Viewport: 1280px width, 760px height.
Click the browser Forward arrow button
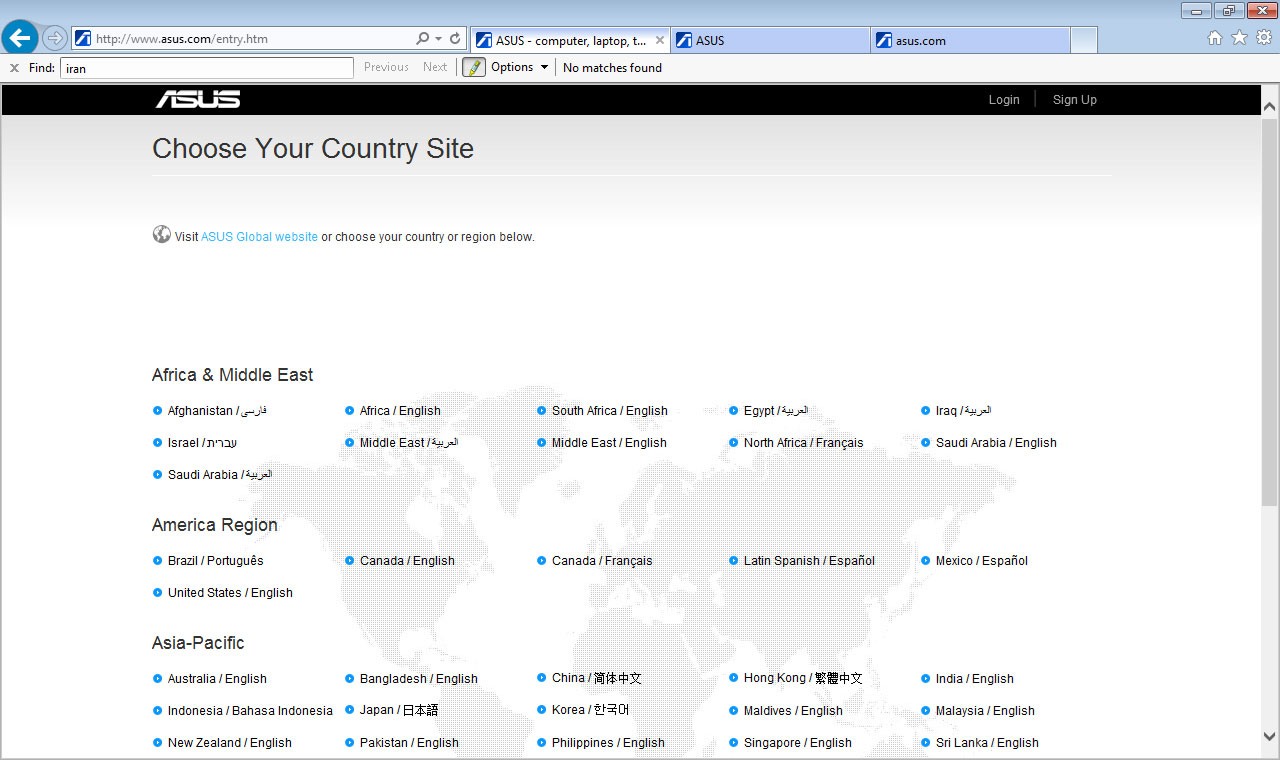pos(55,39)
